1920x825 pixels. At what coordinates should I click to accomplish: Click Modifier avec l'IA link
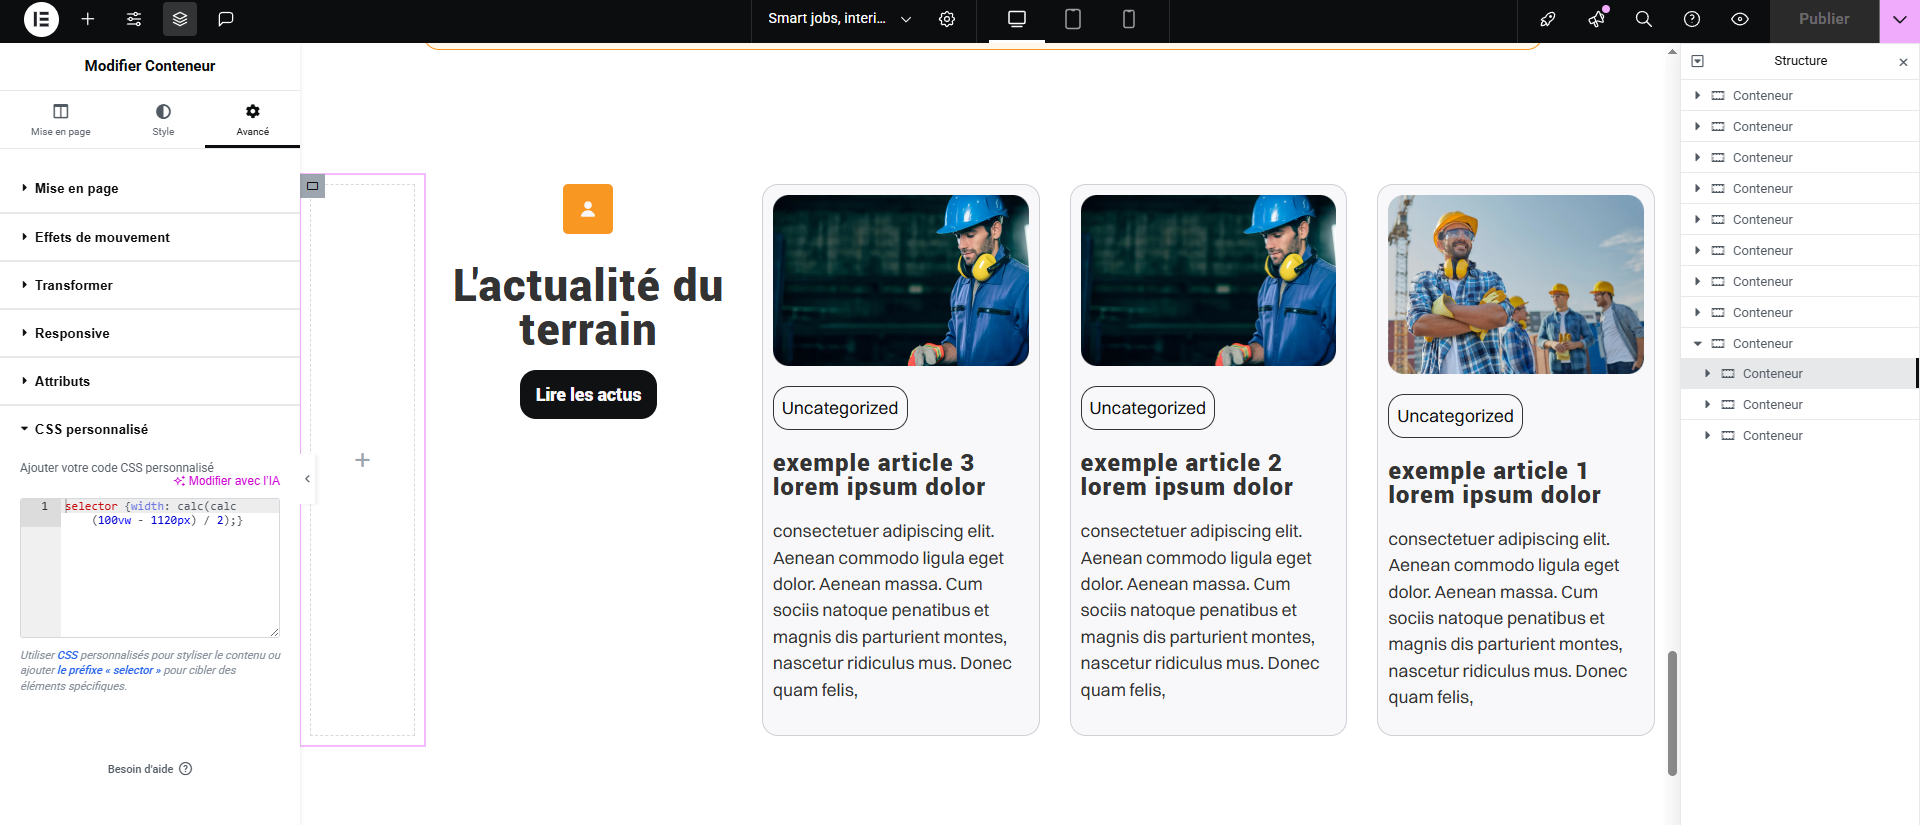227,481
